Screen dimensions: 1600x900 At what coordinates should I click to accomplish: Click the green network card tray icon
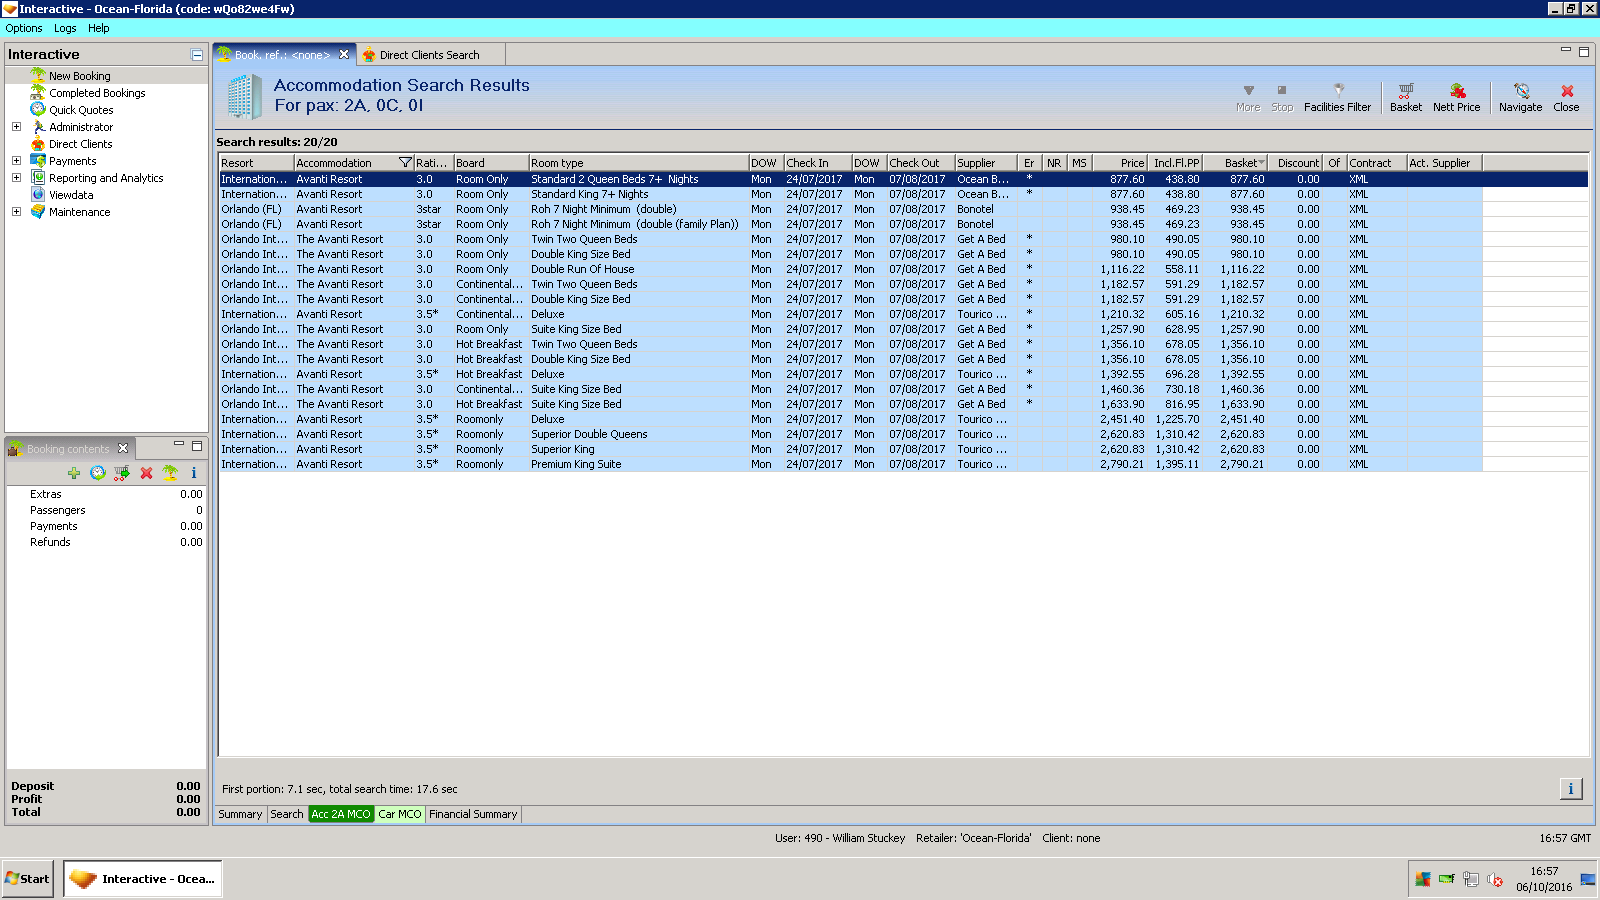1447,880
